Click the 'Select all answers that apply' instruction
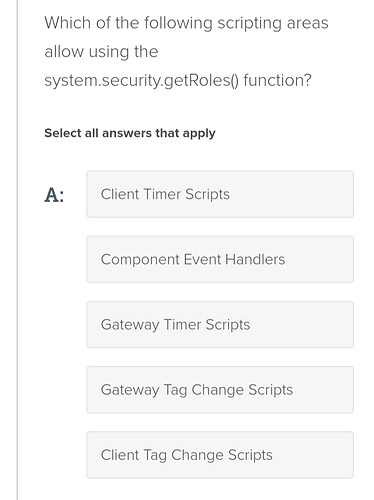 click(130, 133)
